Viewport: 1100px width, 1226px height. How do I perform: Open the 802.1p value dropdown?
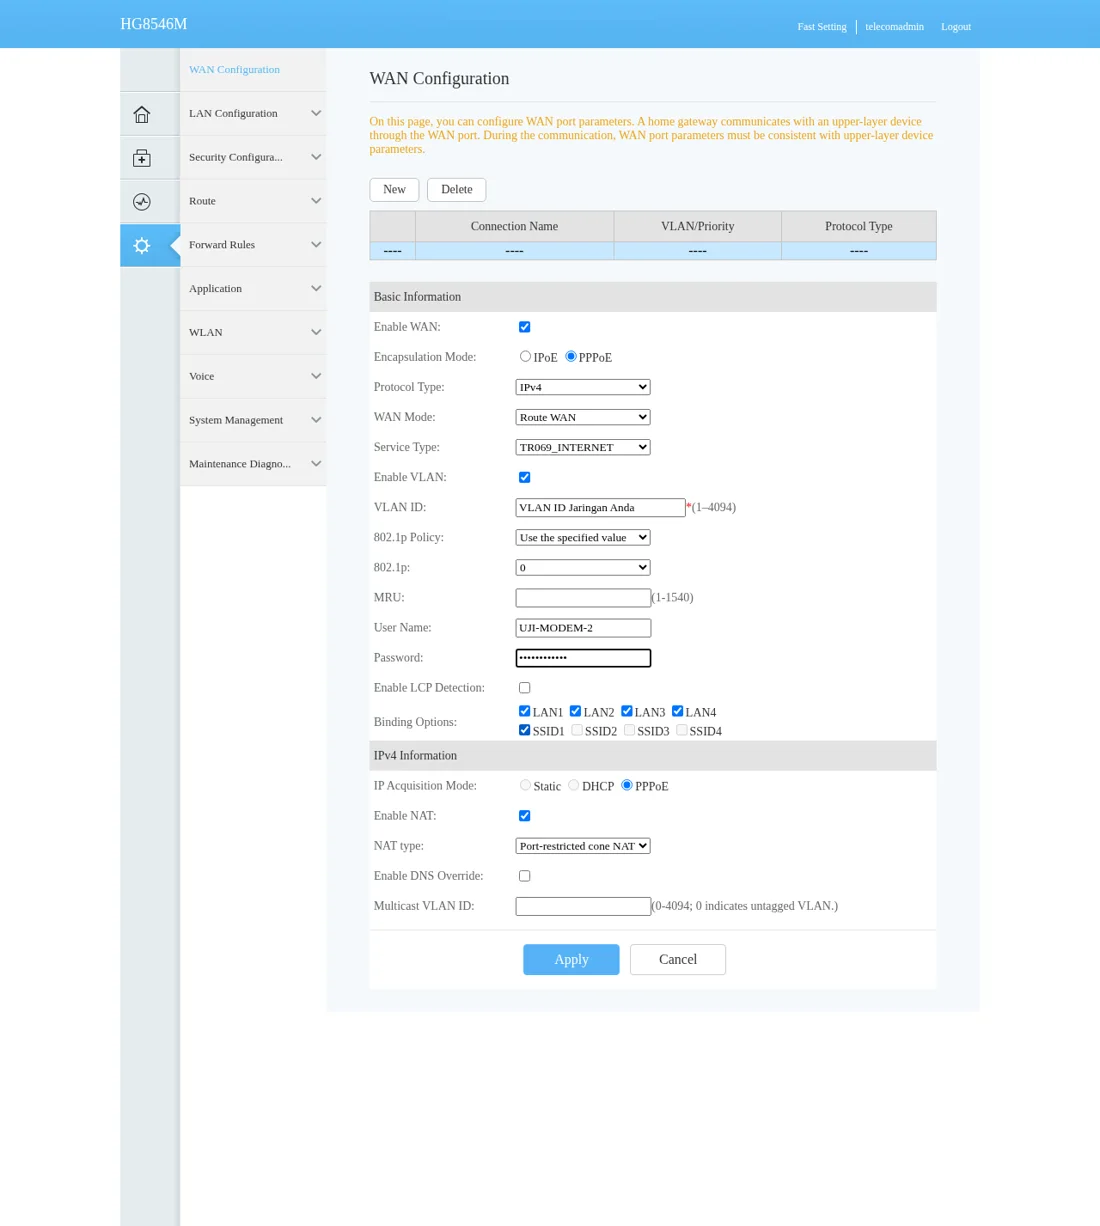[x=583, y=567]
